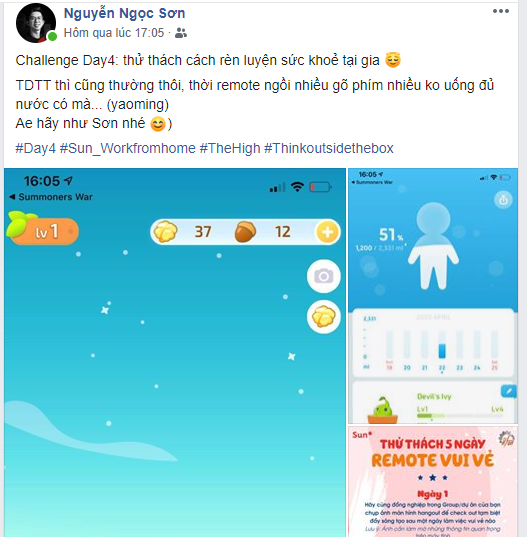Open the post timestamp Hôm qua lúc 17:05
This screenshot has width=527, height=537.
(114, 33)
